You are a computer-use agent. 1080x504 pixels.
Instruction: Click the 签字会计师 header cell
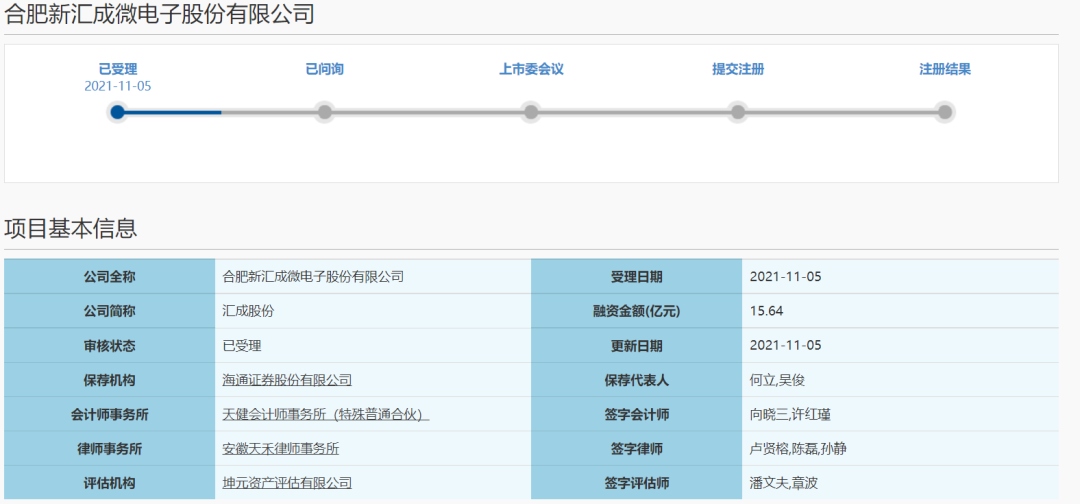coord(636,414)
